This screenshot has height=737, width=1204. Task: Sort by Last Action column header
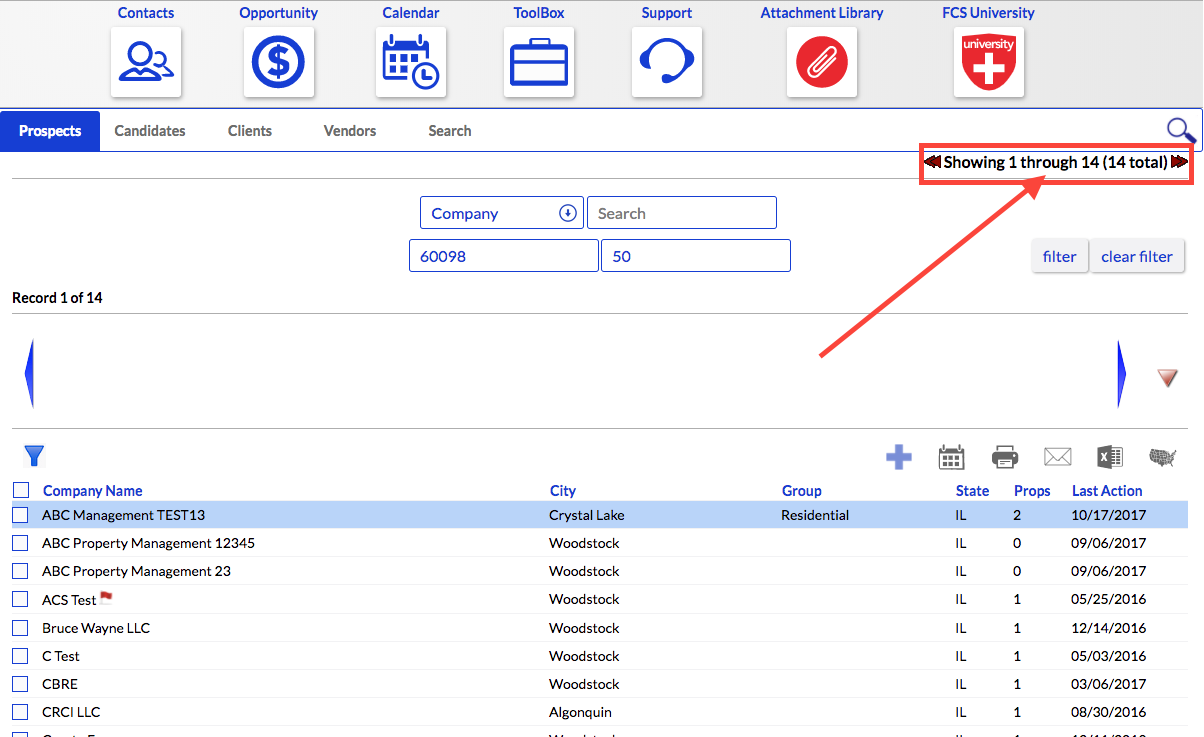pyautogui.click(x=1107, y=490)
